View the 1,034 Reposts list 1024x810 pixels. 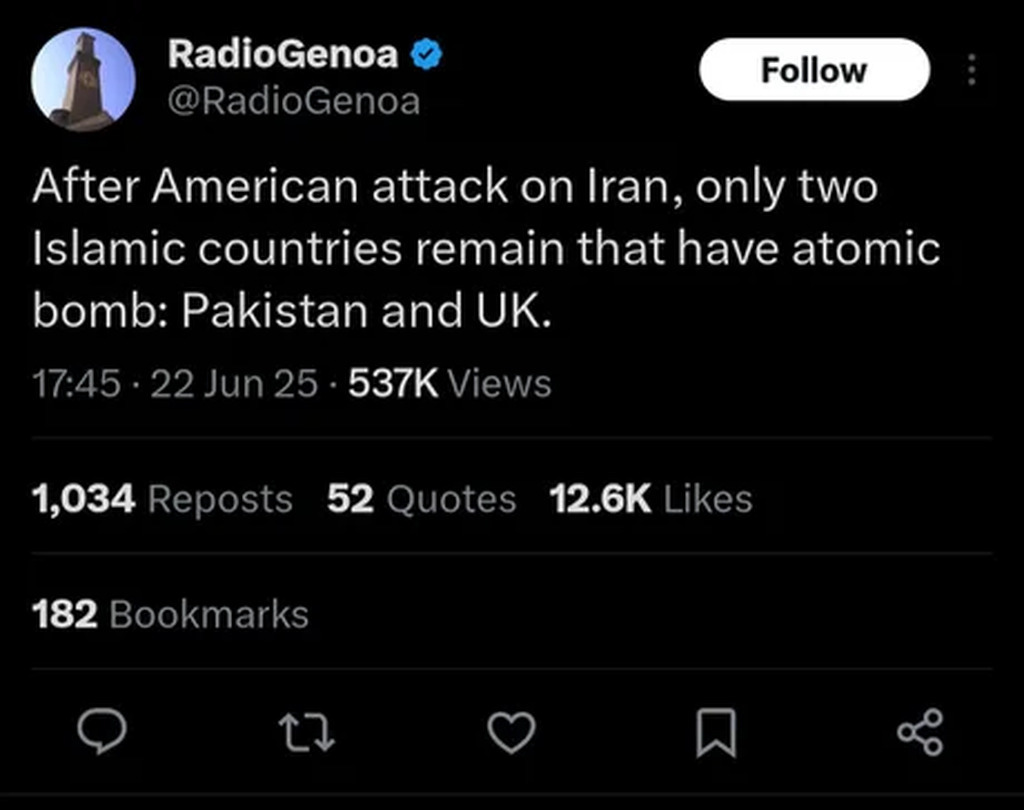[162, 499]
